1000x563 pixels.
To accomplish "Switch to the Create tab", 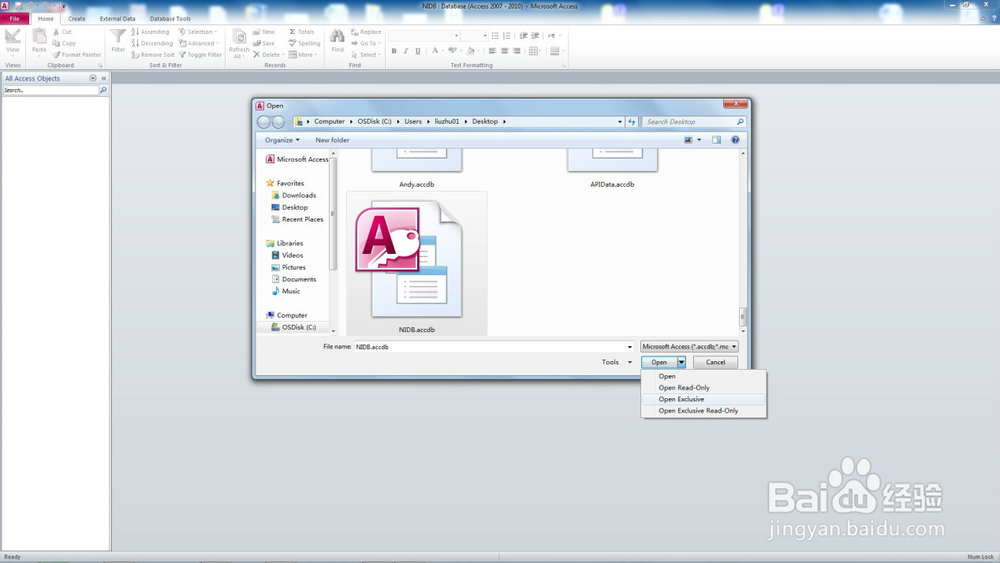I will tap(77, 18).
